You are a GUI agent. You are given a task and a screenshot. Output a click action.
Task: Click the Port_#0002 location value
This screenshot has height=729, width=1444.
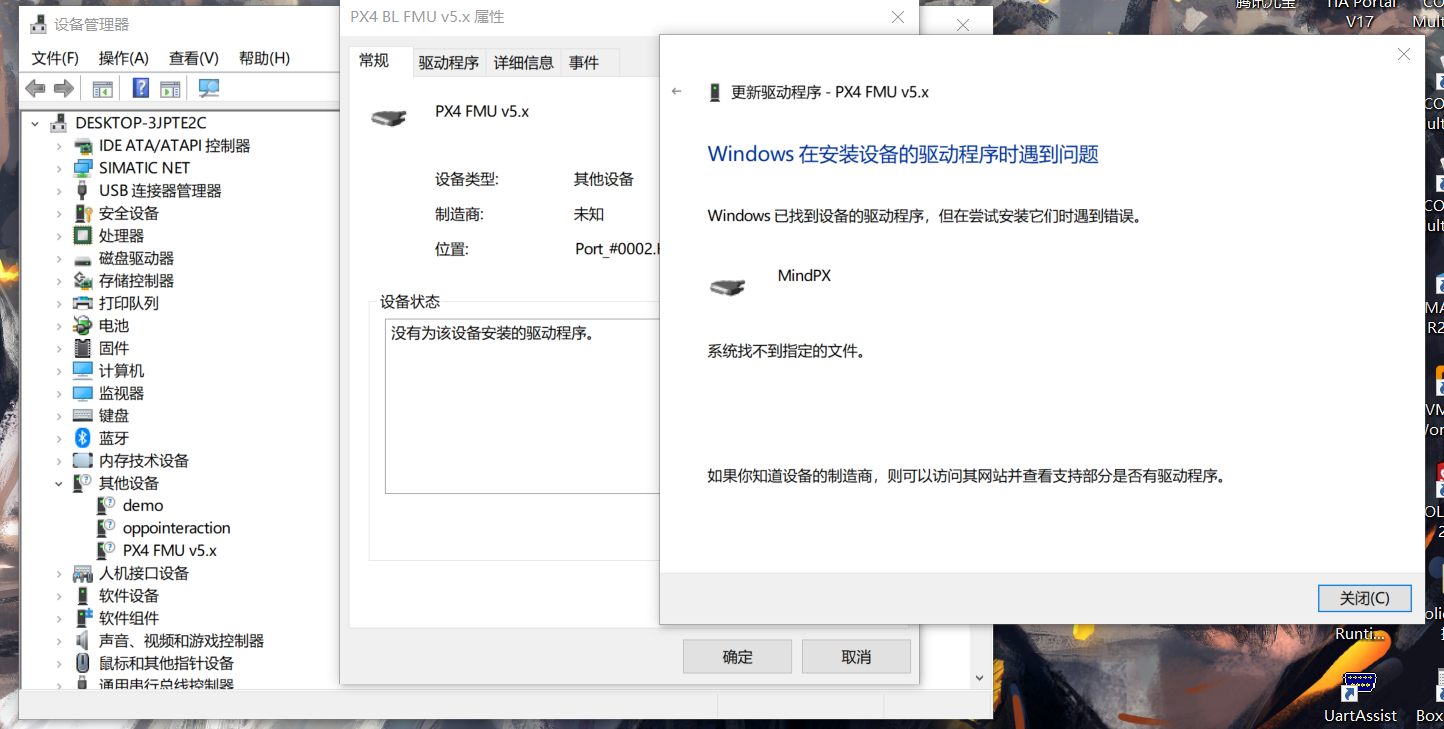pos(617,249)
